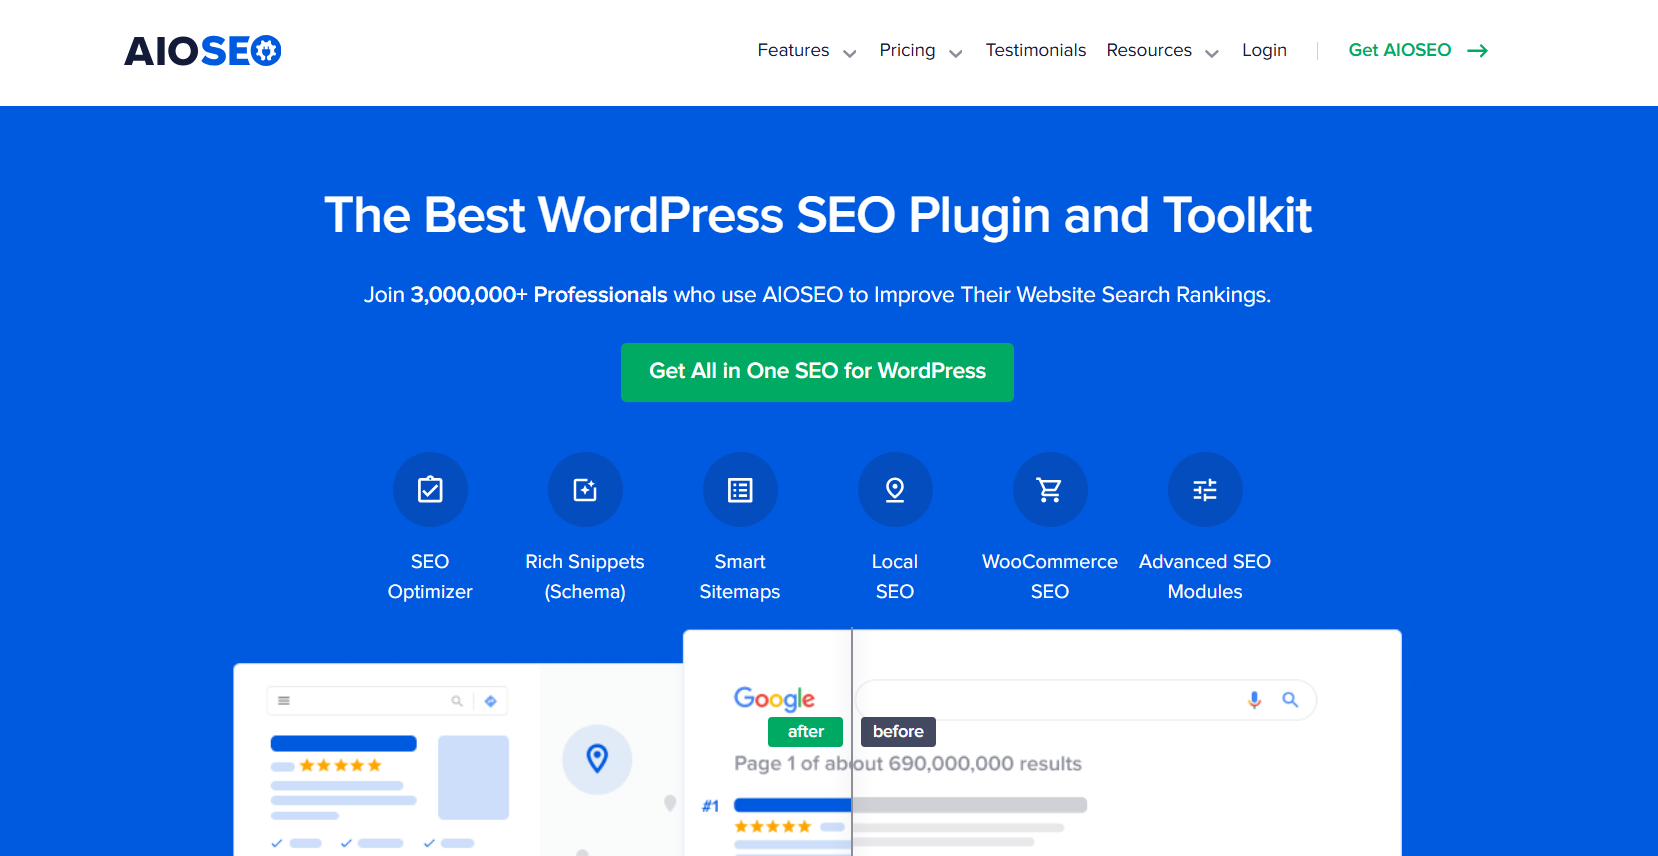Screen dimensions: 1658x856
Task: Open the Login page
Action: click(x=1264, y=51)
